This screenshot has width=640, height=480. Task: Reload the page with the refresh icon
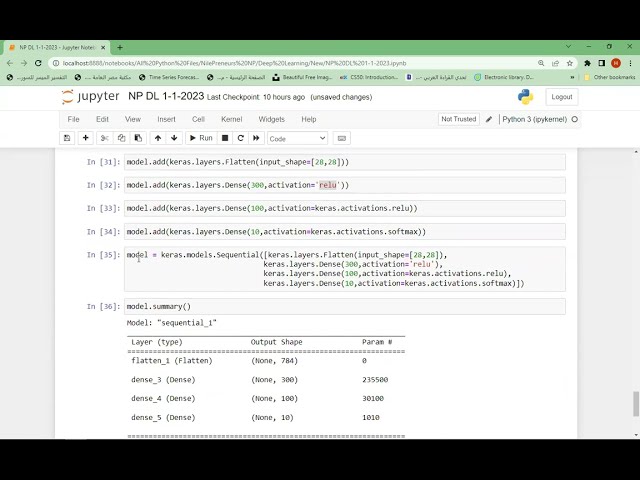click(38, 63)
